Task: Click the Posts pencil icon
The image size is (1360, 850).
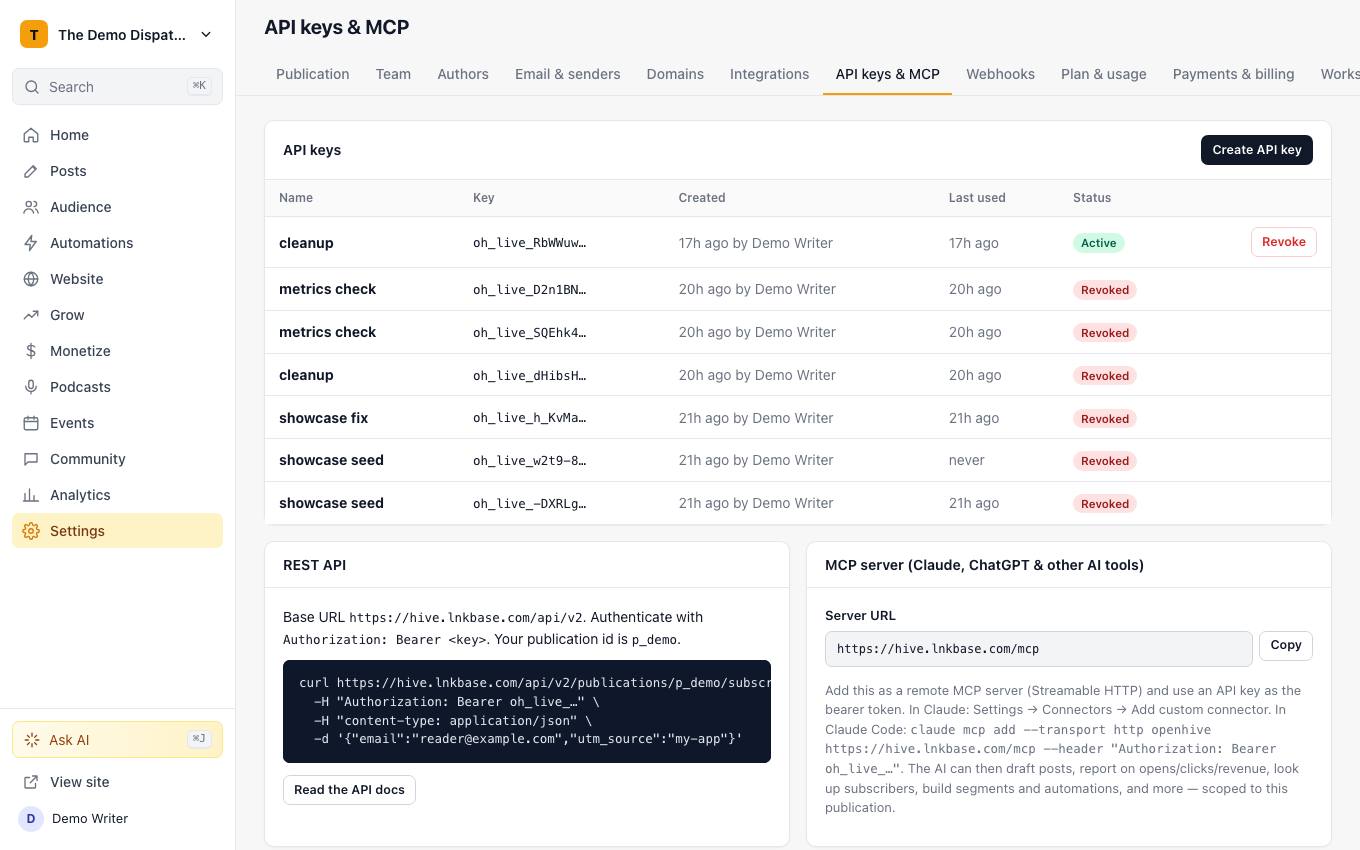Action: point(31,171)
